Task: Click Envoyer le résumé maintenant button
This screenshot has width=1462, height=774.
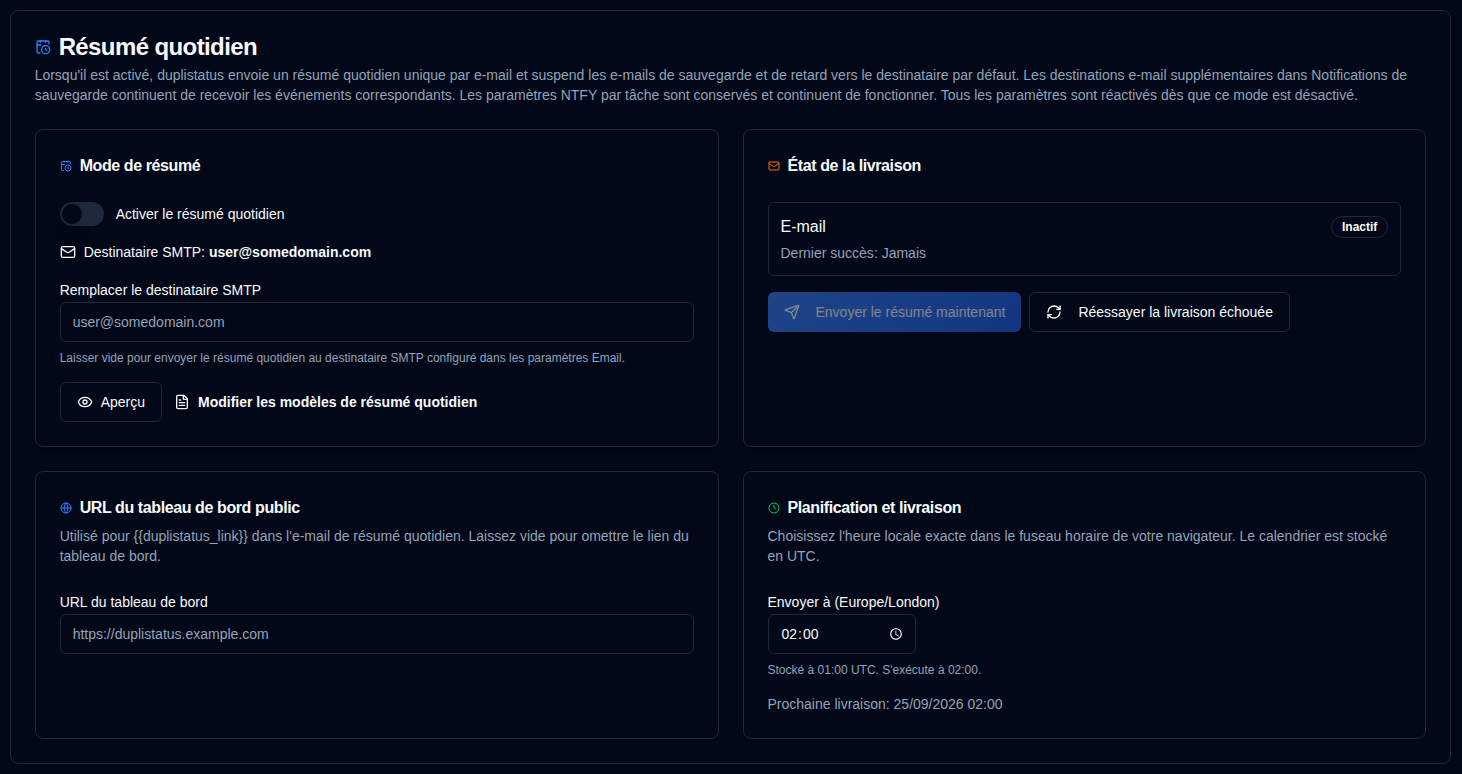Action: (894, 312)
